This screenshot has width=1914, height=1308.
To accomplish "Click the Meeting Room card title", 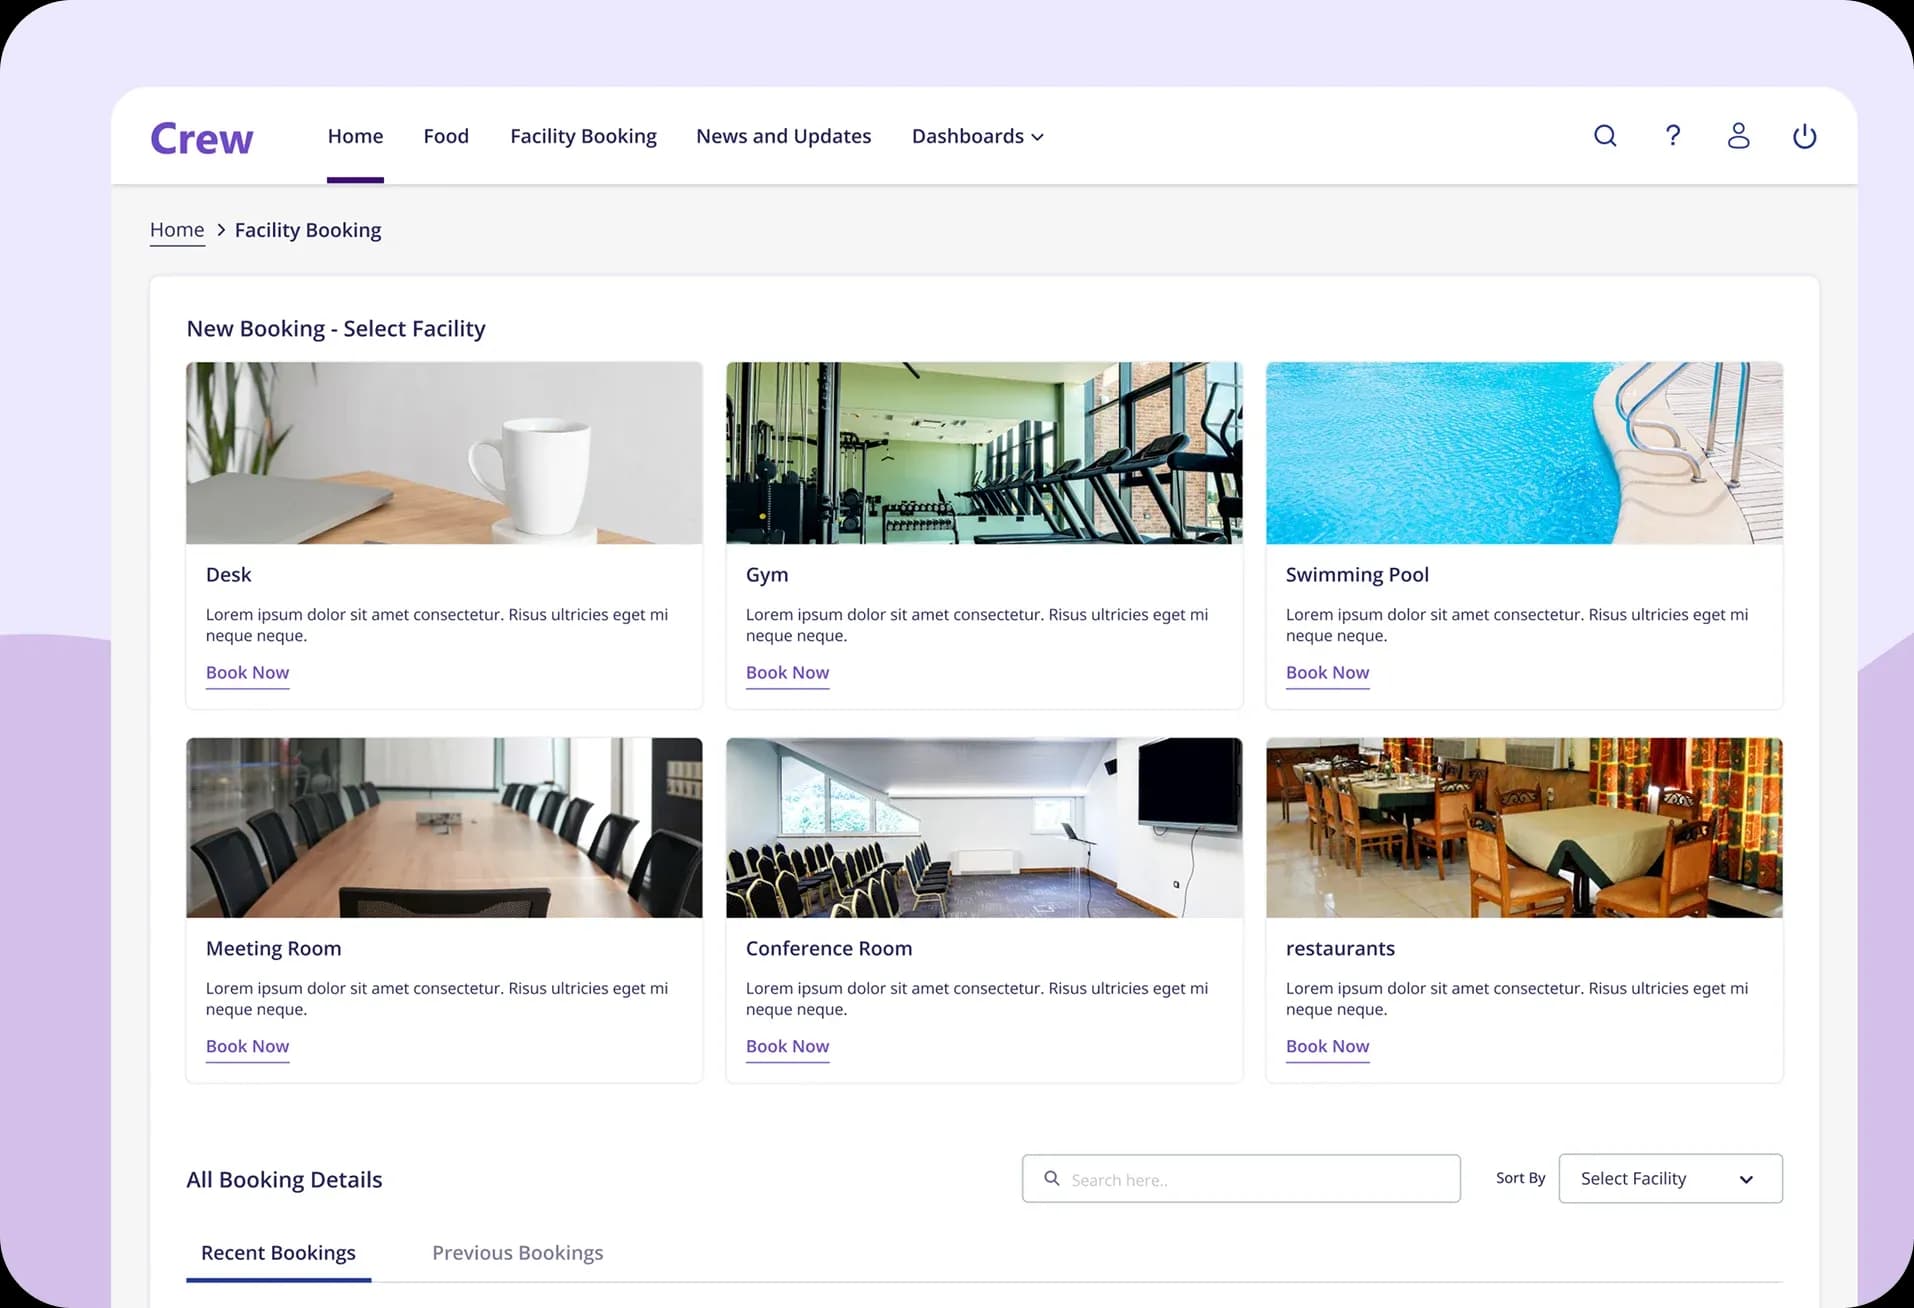I will coord(273,949).
